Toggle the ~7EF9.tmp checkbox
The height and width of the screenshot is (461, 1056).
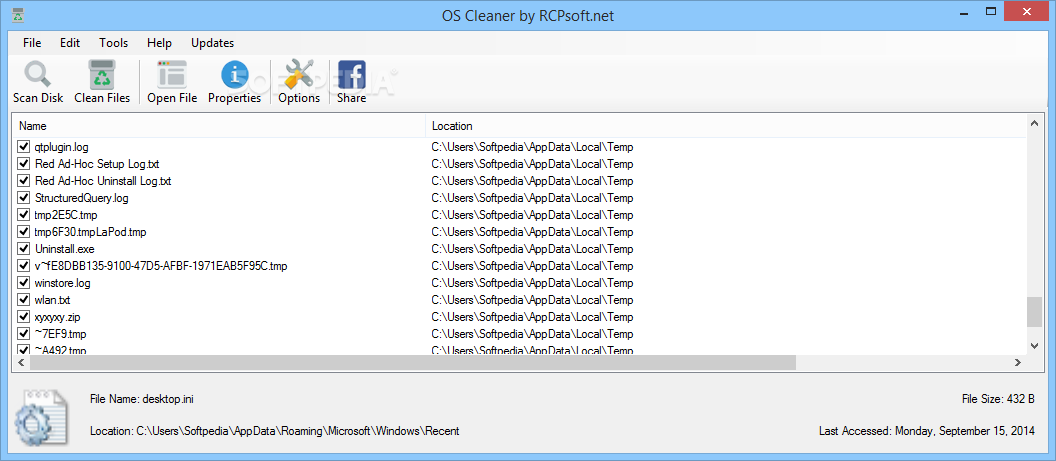24,334
